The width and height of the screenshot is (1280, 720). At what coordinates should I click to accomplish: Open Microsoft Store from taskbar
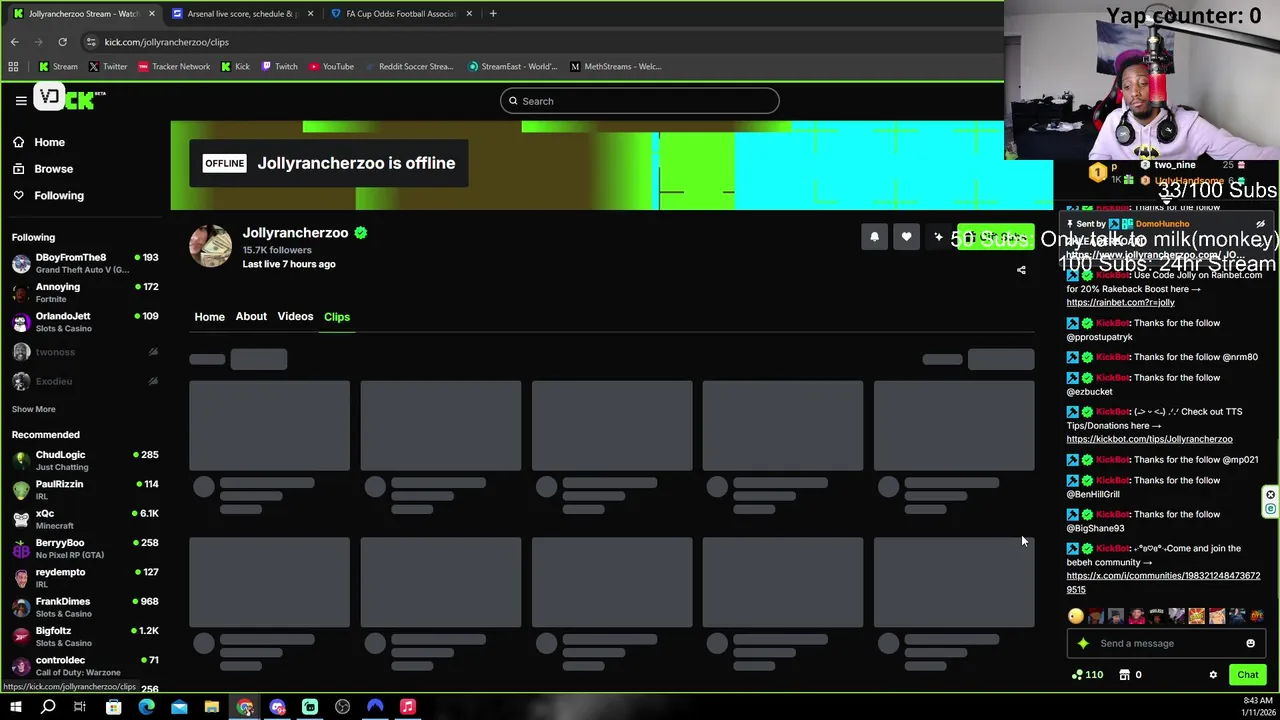pyautogui.click(x=114, y=707)
